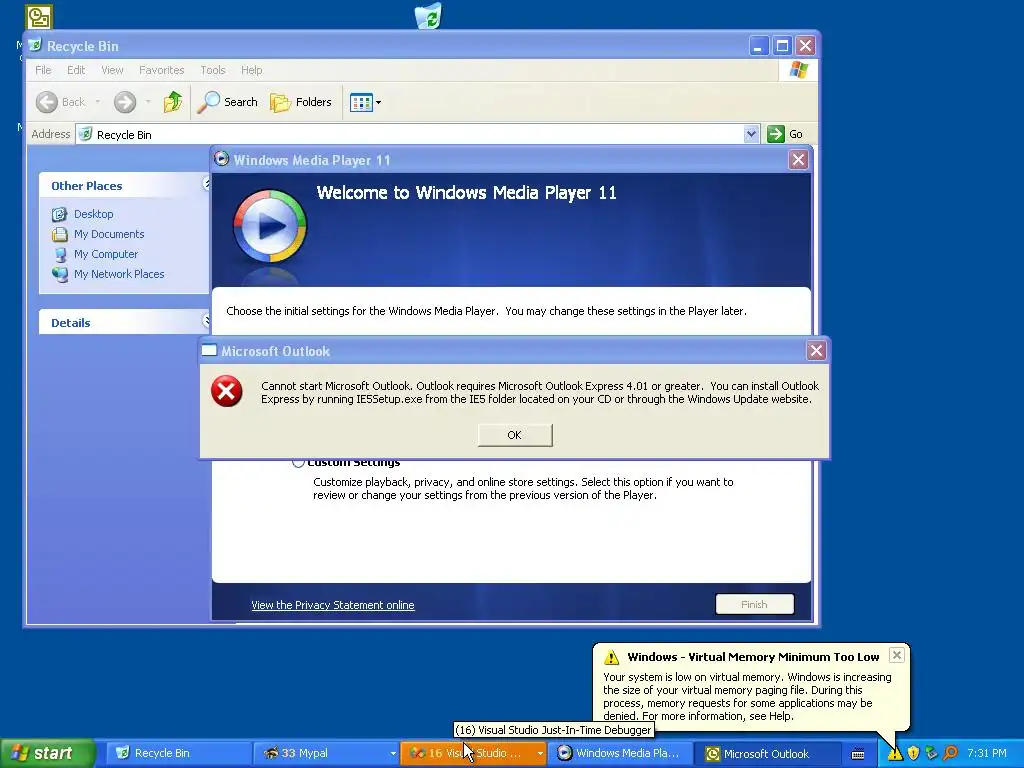This screenshot has height=768, width=1024.
Task: Open the Favorites menu in Recycle Bin
Action: 161,70
